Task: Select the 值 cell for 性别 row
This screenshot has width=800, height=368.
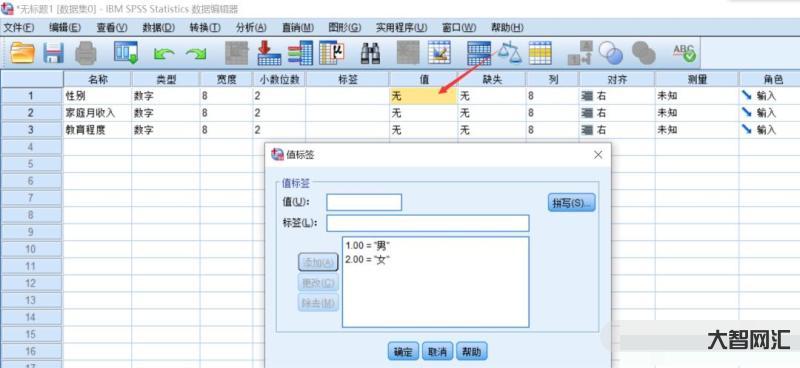Action: pyautogui.click(x=423, y=95)
